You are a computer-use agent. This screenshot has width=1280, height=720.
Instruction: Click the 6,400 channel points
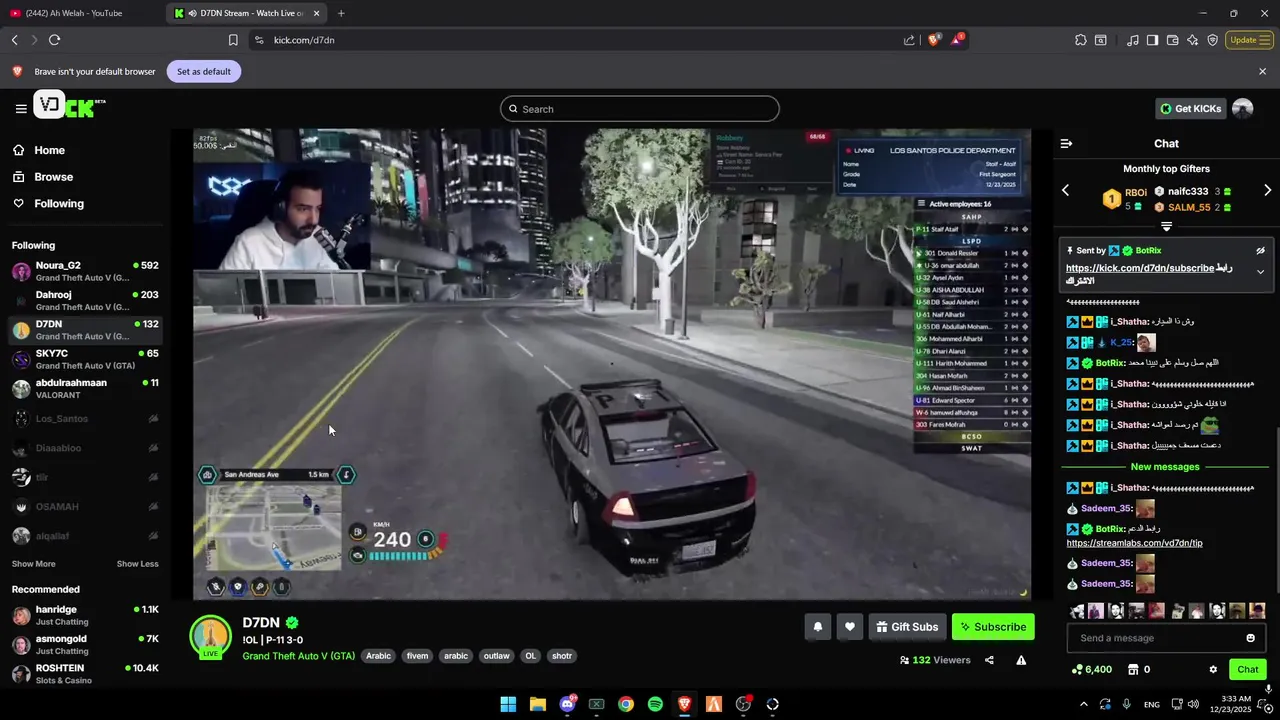point(1092,670)
